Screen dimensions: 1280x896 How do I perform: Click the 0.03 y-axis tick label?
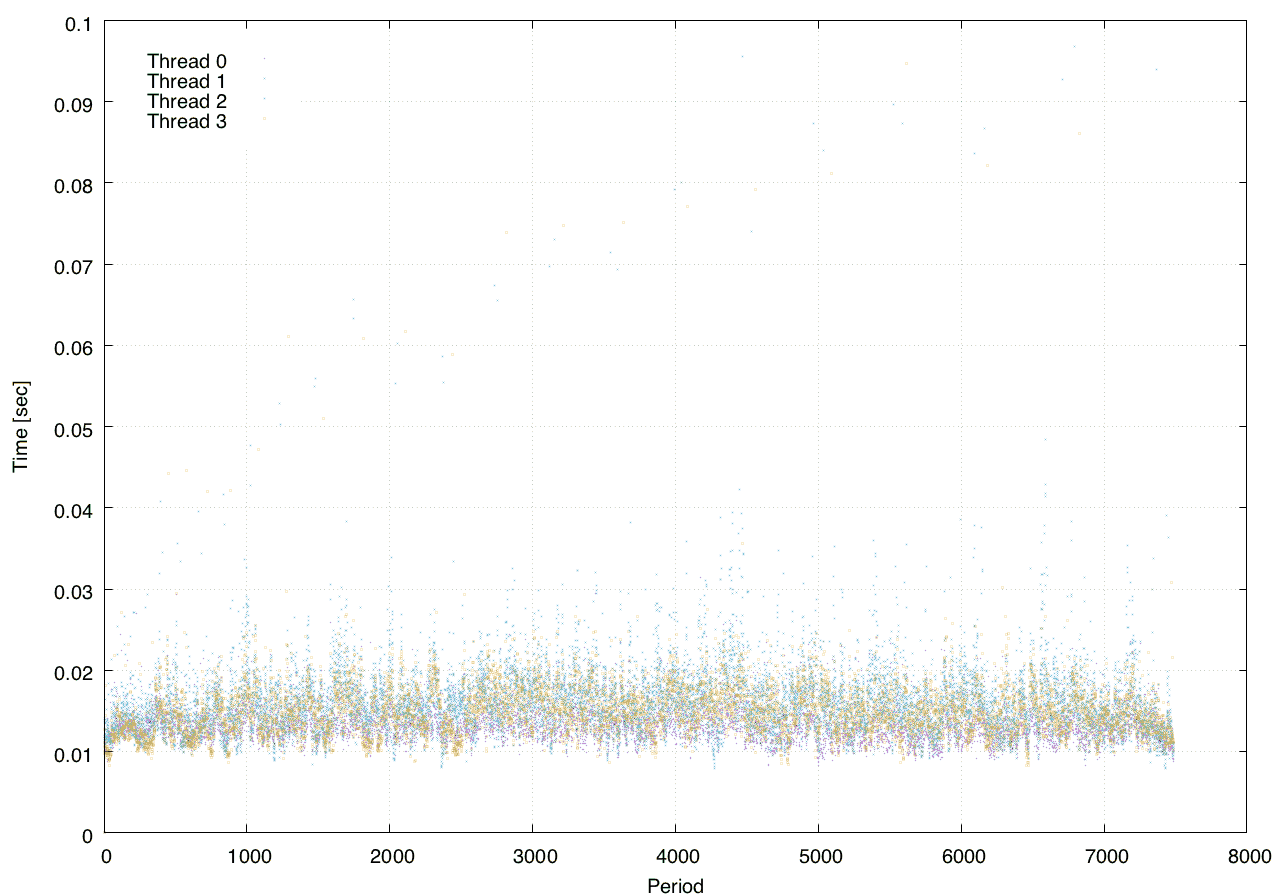pyautogui.click(x=72, y=591)
